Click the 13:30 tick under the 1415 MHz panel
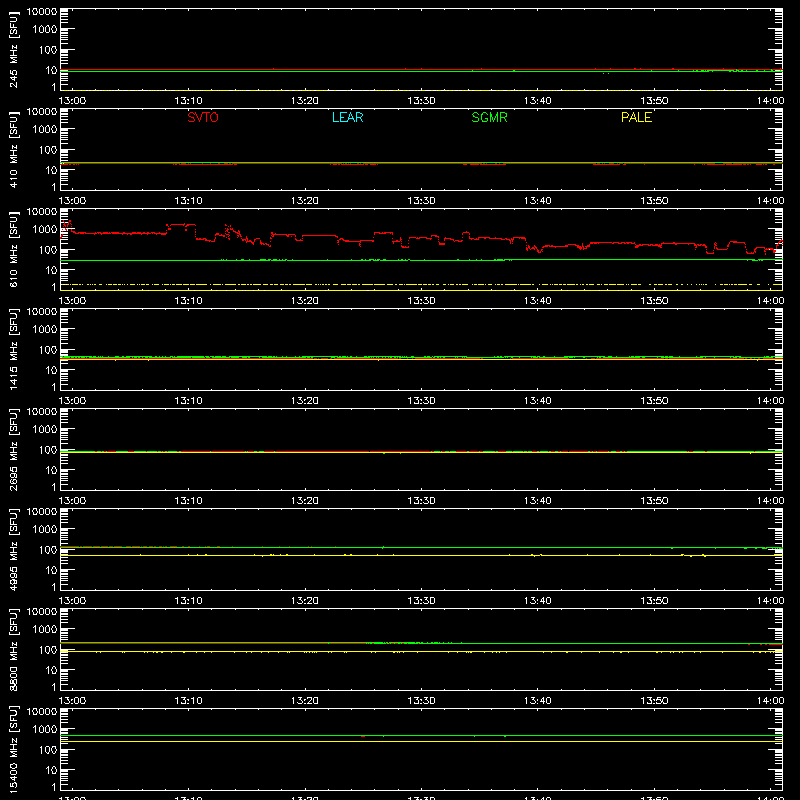Image resolution: width=800 pixels, height=800 pixels. [421, 401]
